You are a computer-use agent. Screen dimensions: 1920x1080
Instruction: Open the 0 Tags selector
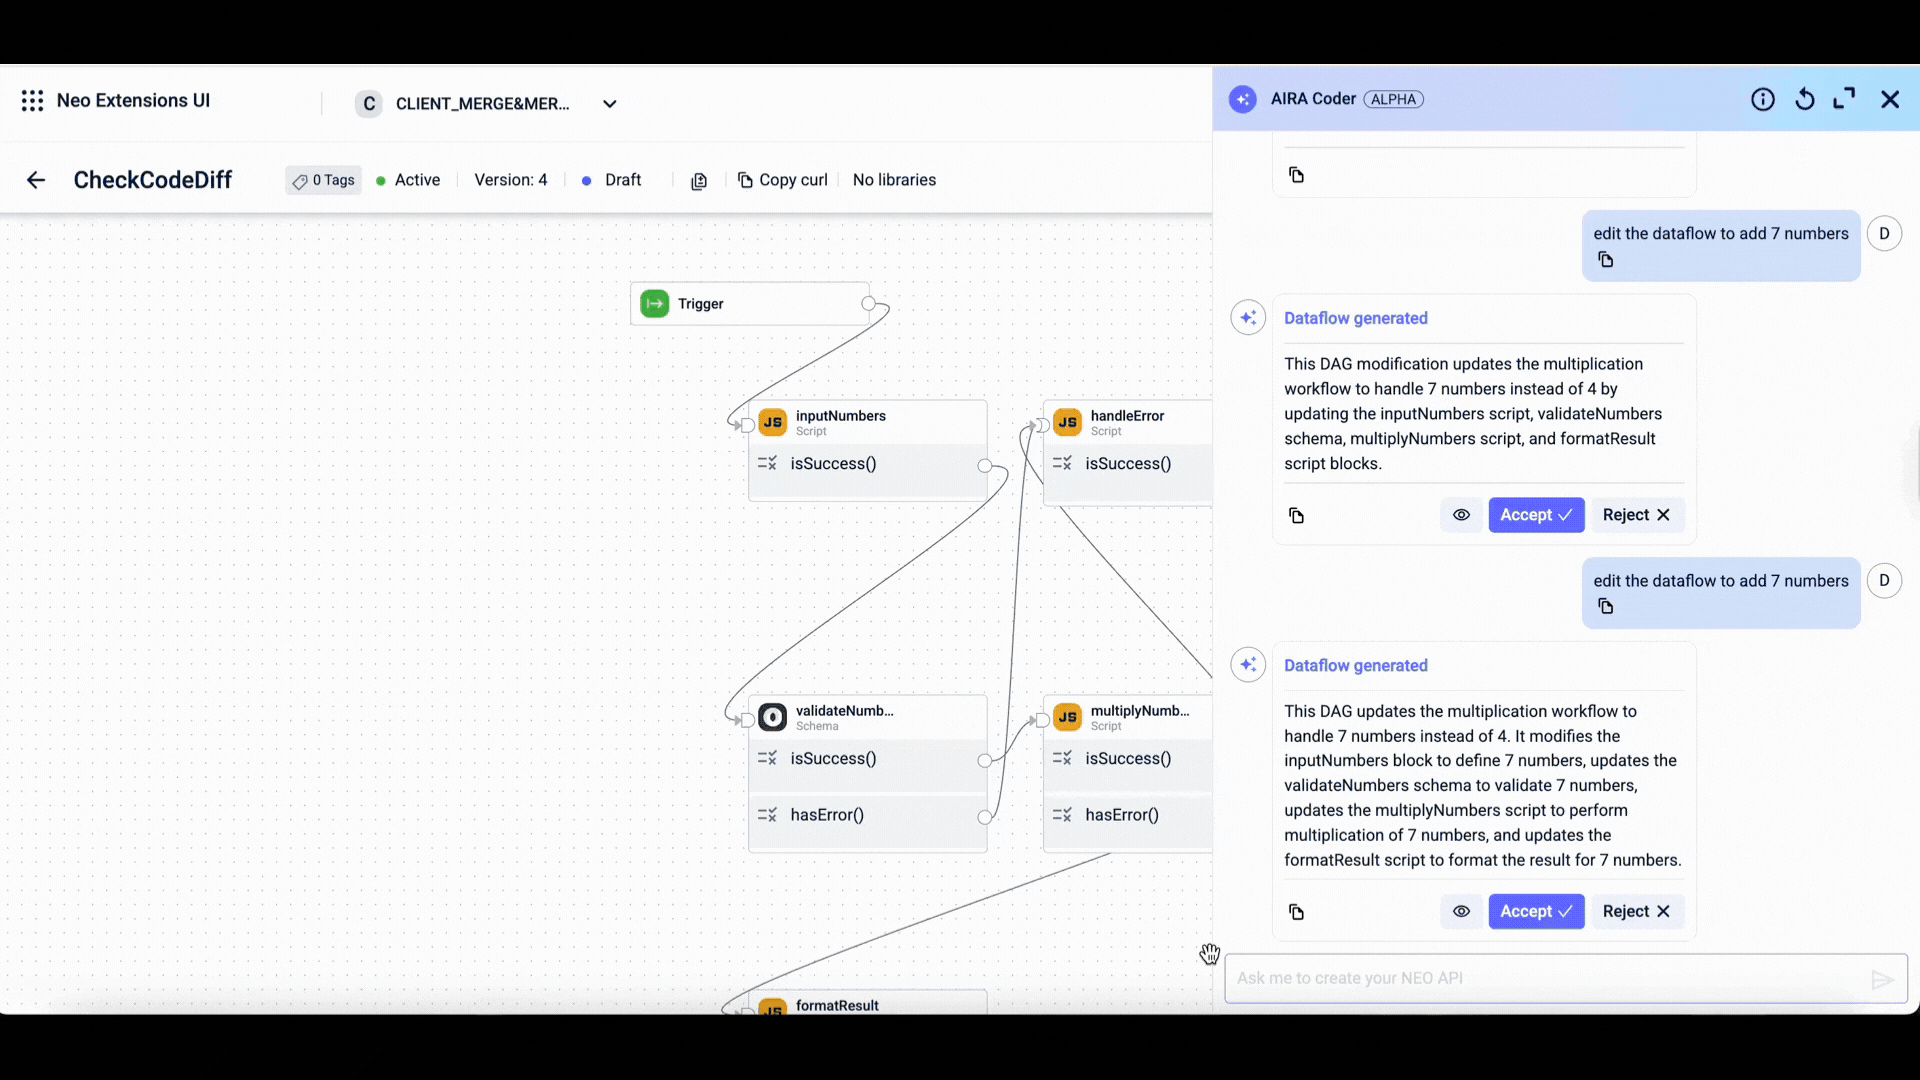click(324, 180)
